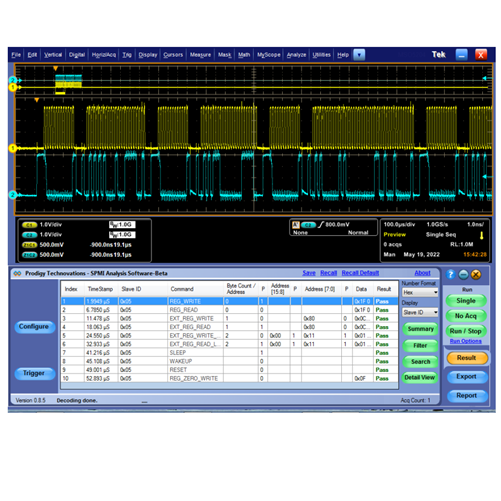Click the 800.0mV trigger level readout
The image size is (501, 501).
click(x=337, y=225)
